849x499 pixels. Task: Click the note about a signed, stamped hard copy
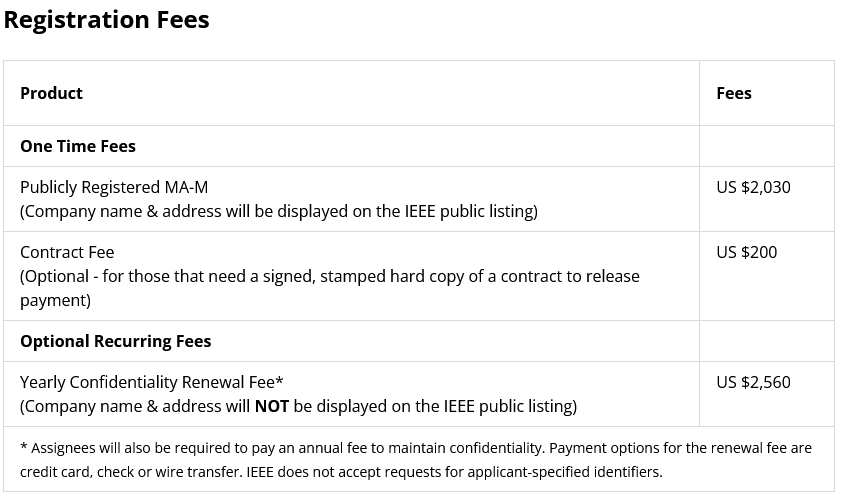click(330, 276)
